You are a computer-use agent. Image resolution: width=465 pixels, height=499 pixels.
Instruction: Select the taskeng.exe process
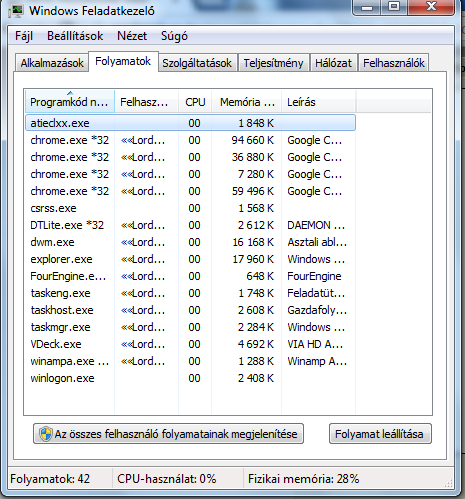coord(191,293)
